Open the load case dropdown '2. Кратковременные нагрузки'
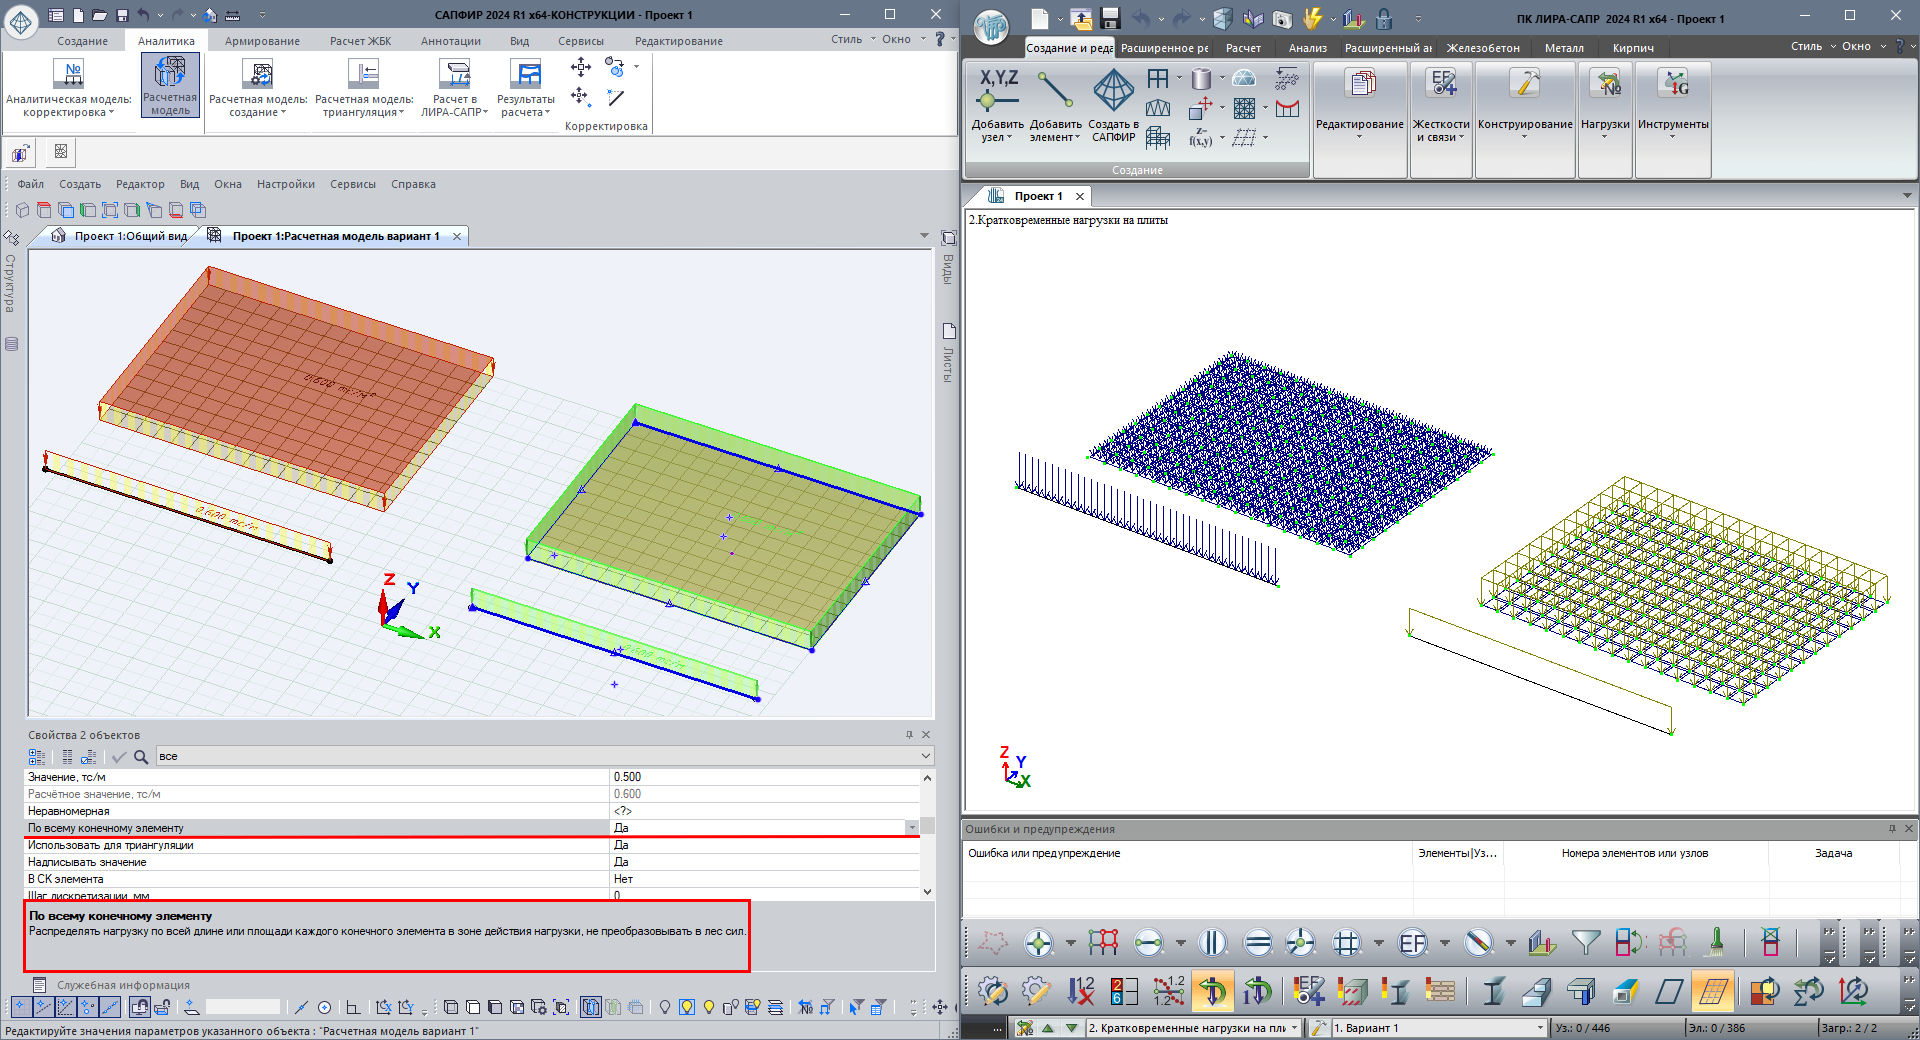 [x=1294, y=1028]
